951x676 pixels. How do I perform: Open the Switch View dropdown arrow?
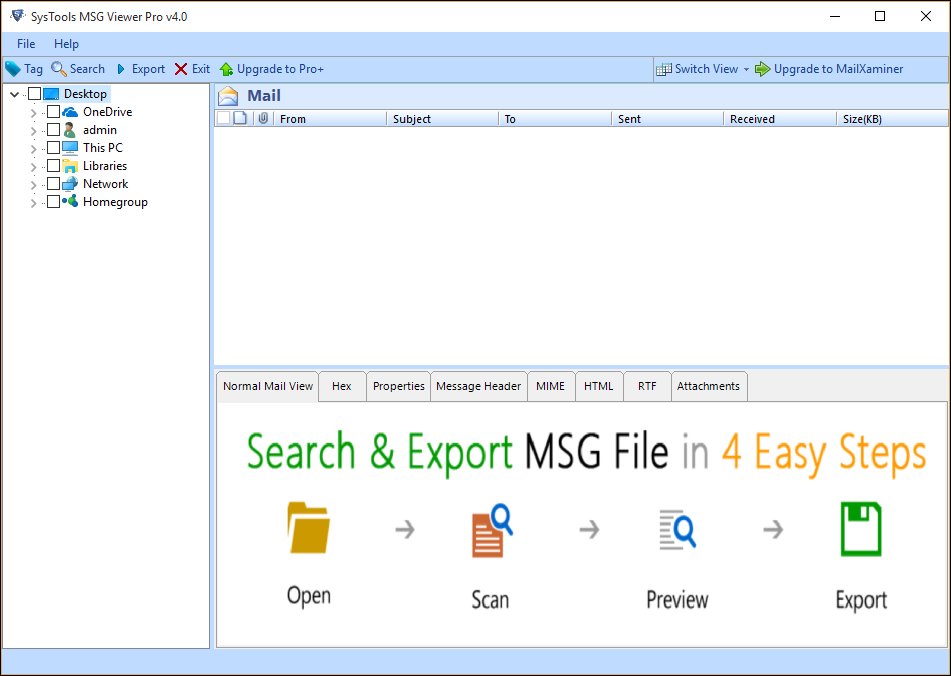point(746,70)
